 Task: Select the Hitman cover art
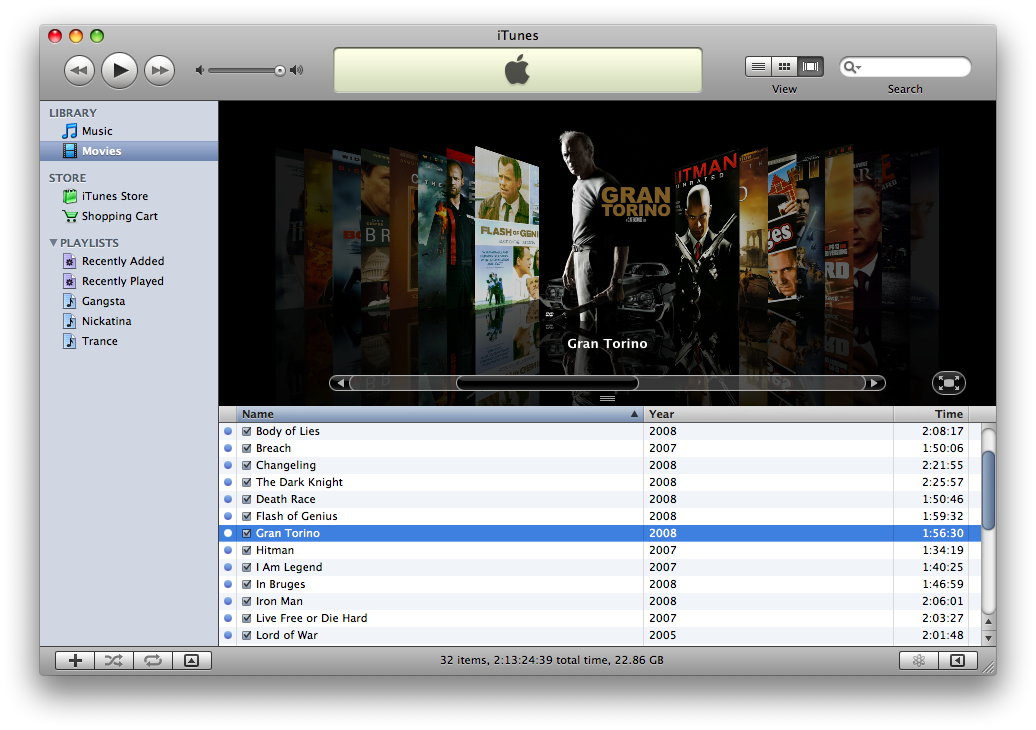pyautogui.click(x=706, y=231)
